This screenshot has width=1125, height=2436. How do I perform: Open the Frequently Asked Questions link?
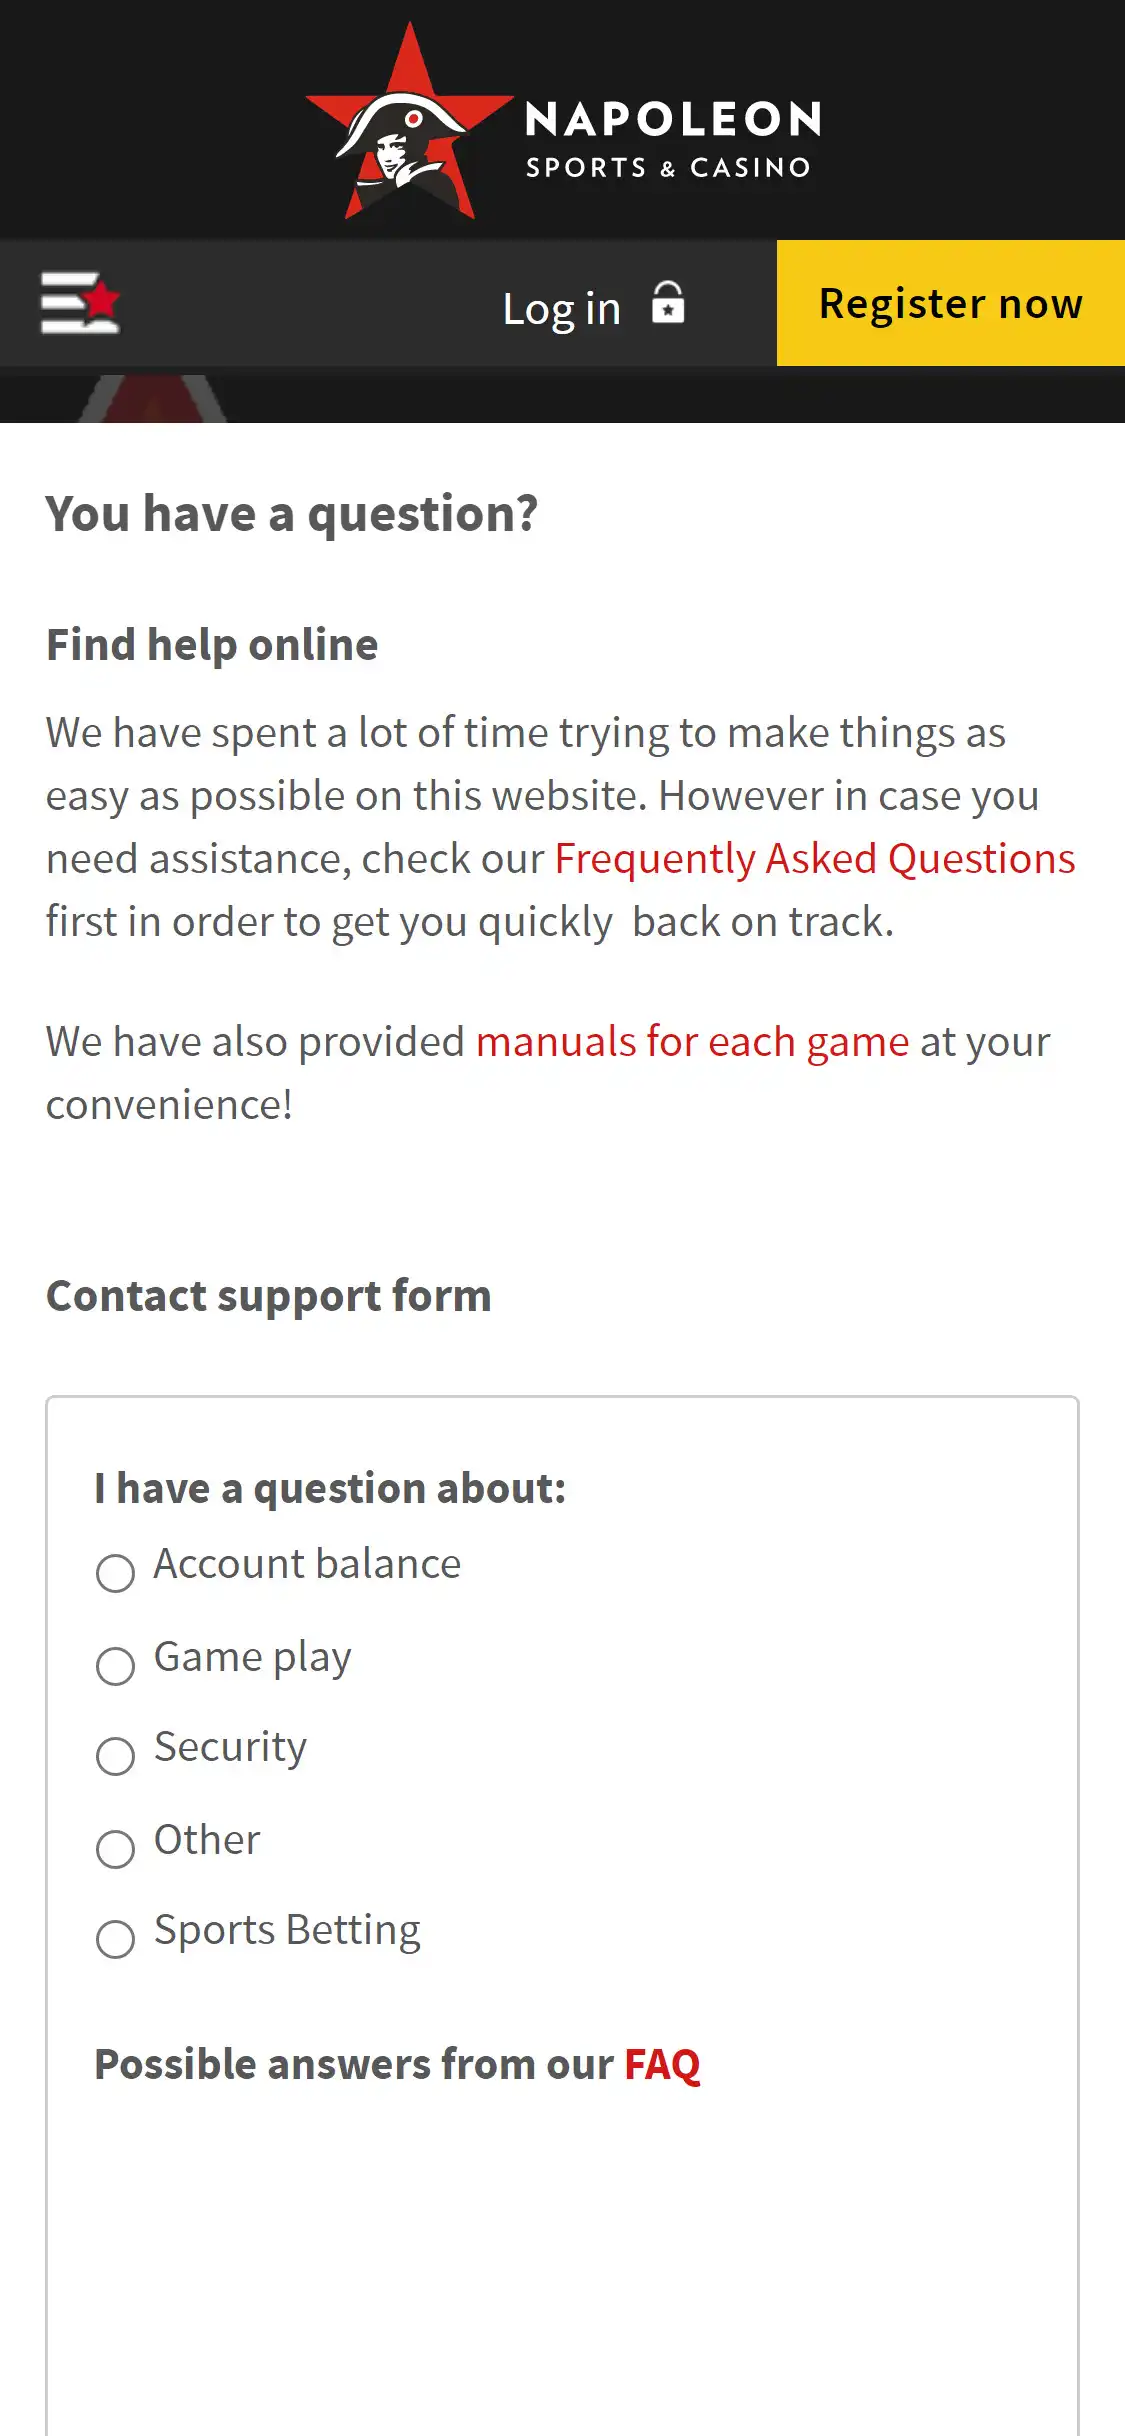click(814, 859)
